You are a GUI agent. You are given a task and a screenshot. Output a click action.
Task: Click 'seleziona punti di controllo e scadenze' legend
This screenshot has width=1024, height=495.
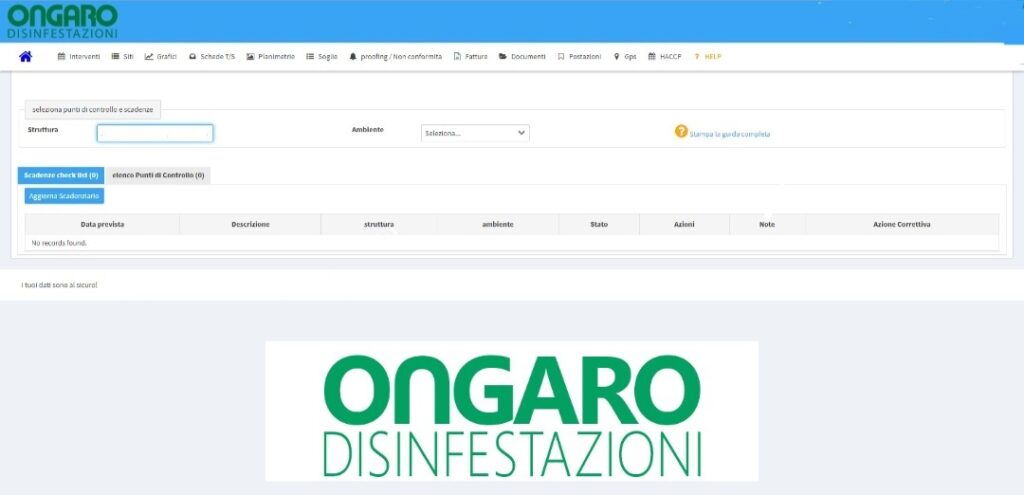pyautogui.click(x=93, y=110)
